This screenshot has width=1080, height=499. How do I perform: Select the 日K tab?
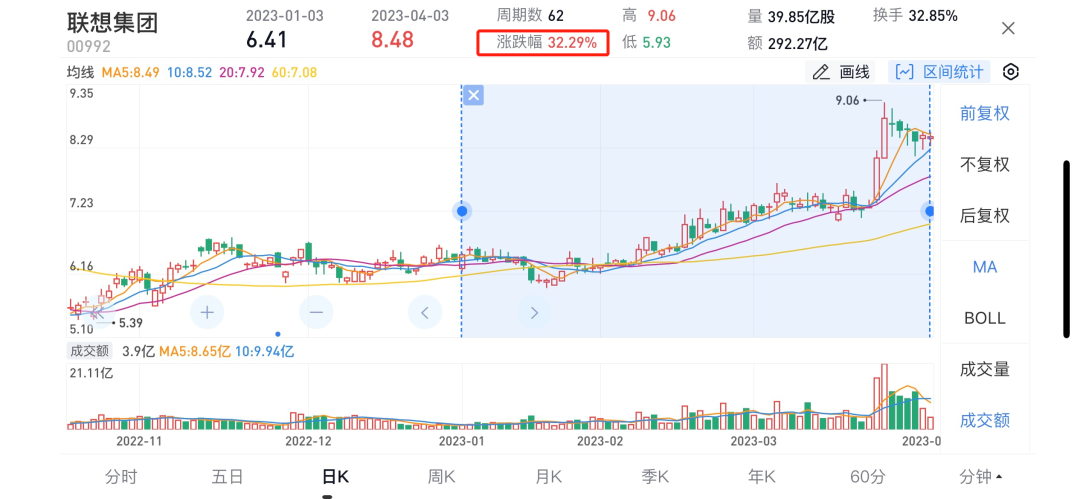(x=335, y=476)
